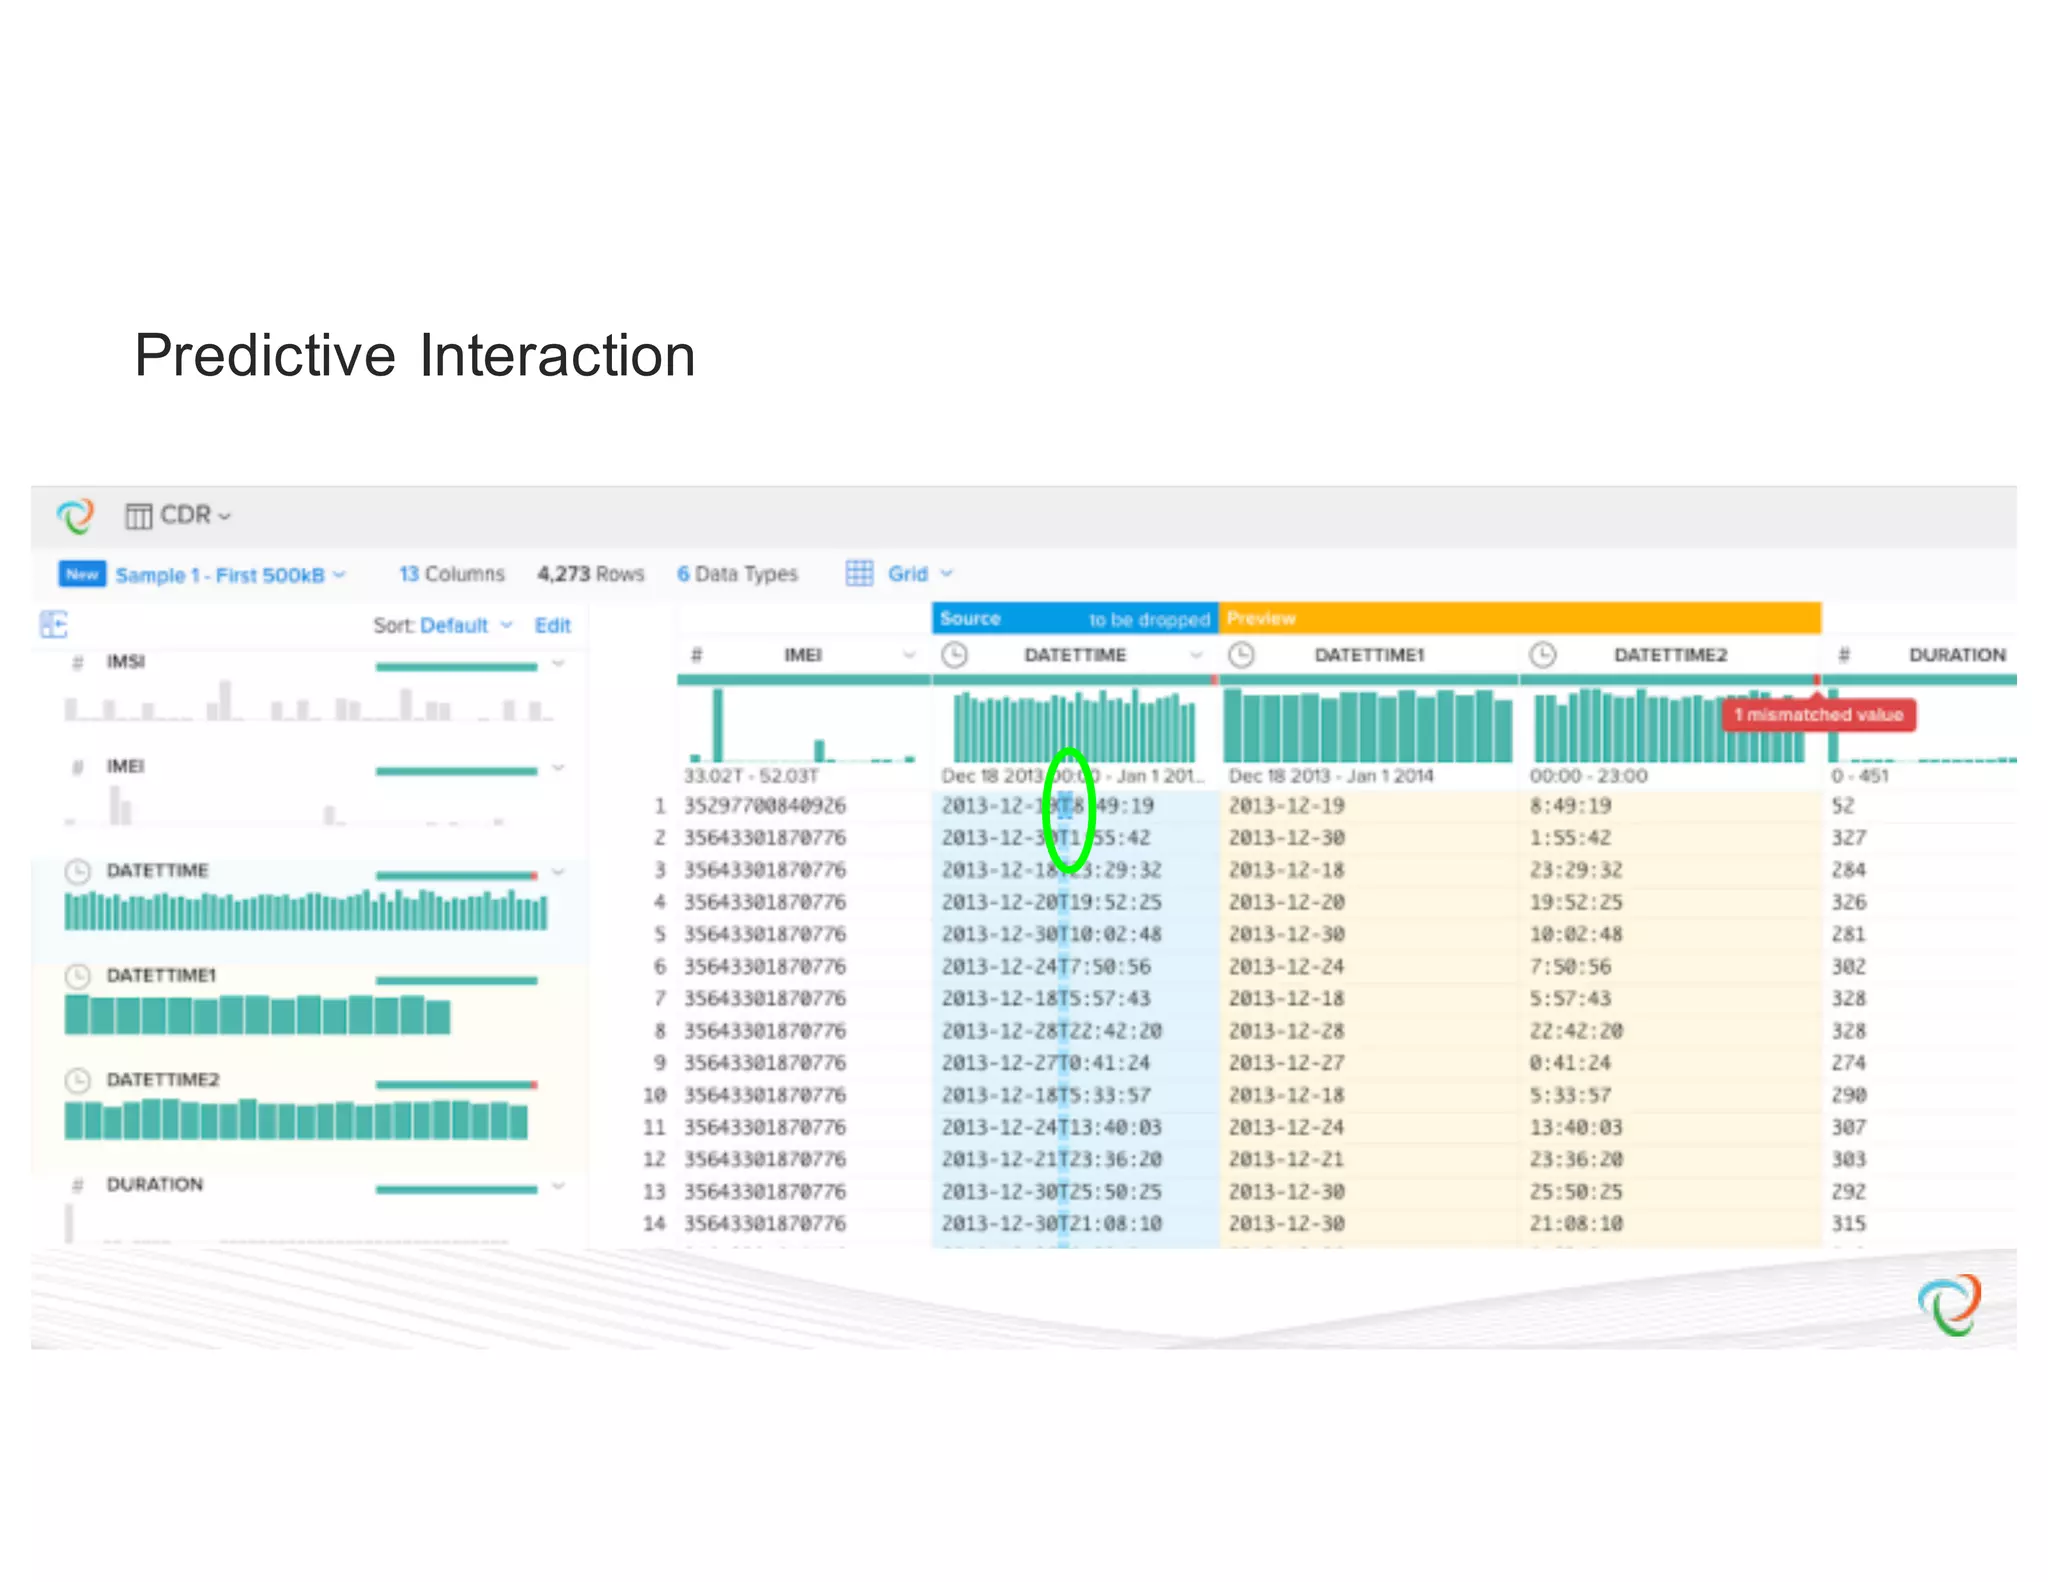
Task: Click DURATION column number type icon
Action: click(x=1844, y=655)
